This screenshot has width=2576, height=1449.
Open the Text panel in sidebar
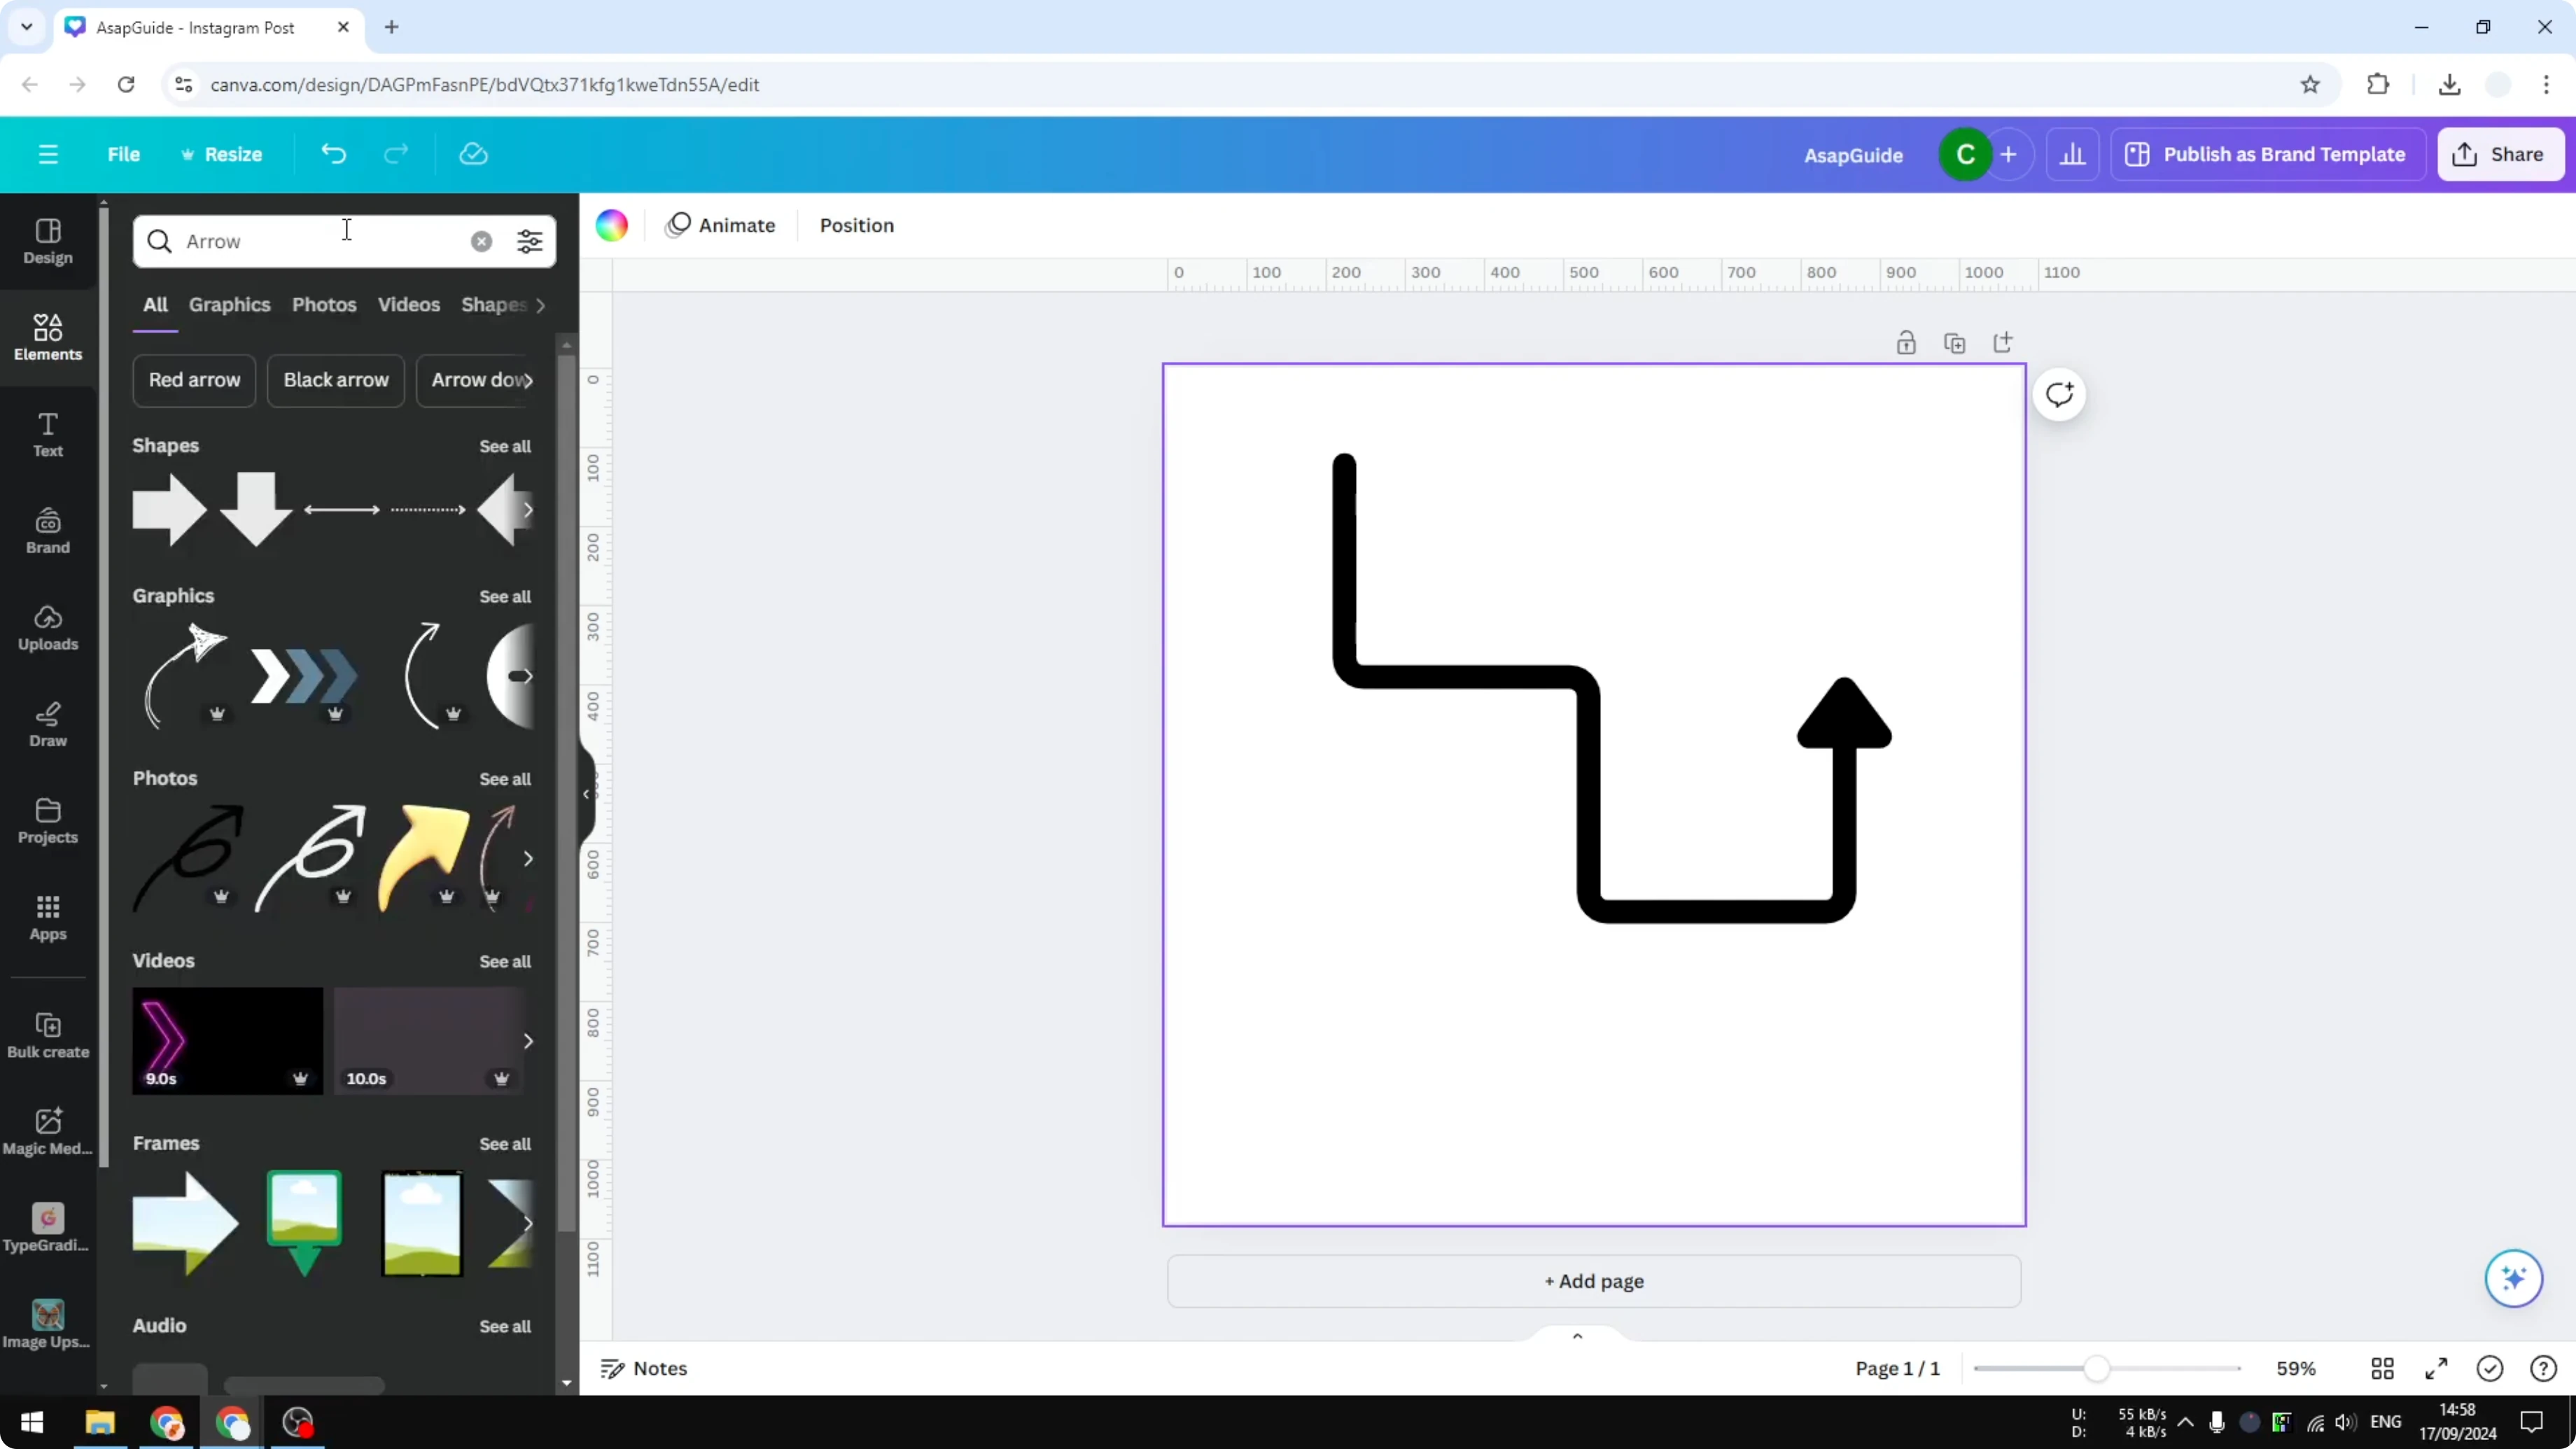pyautogui.click(x=48, y=434)
